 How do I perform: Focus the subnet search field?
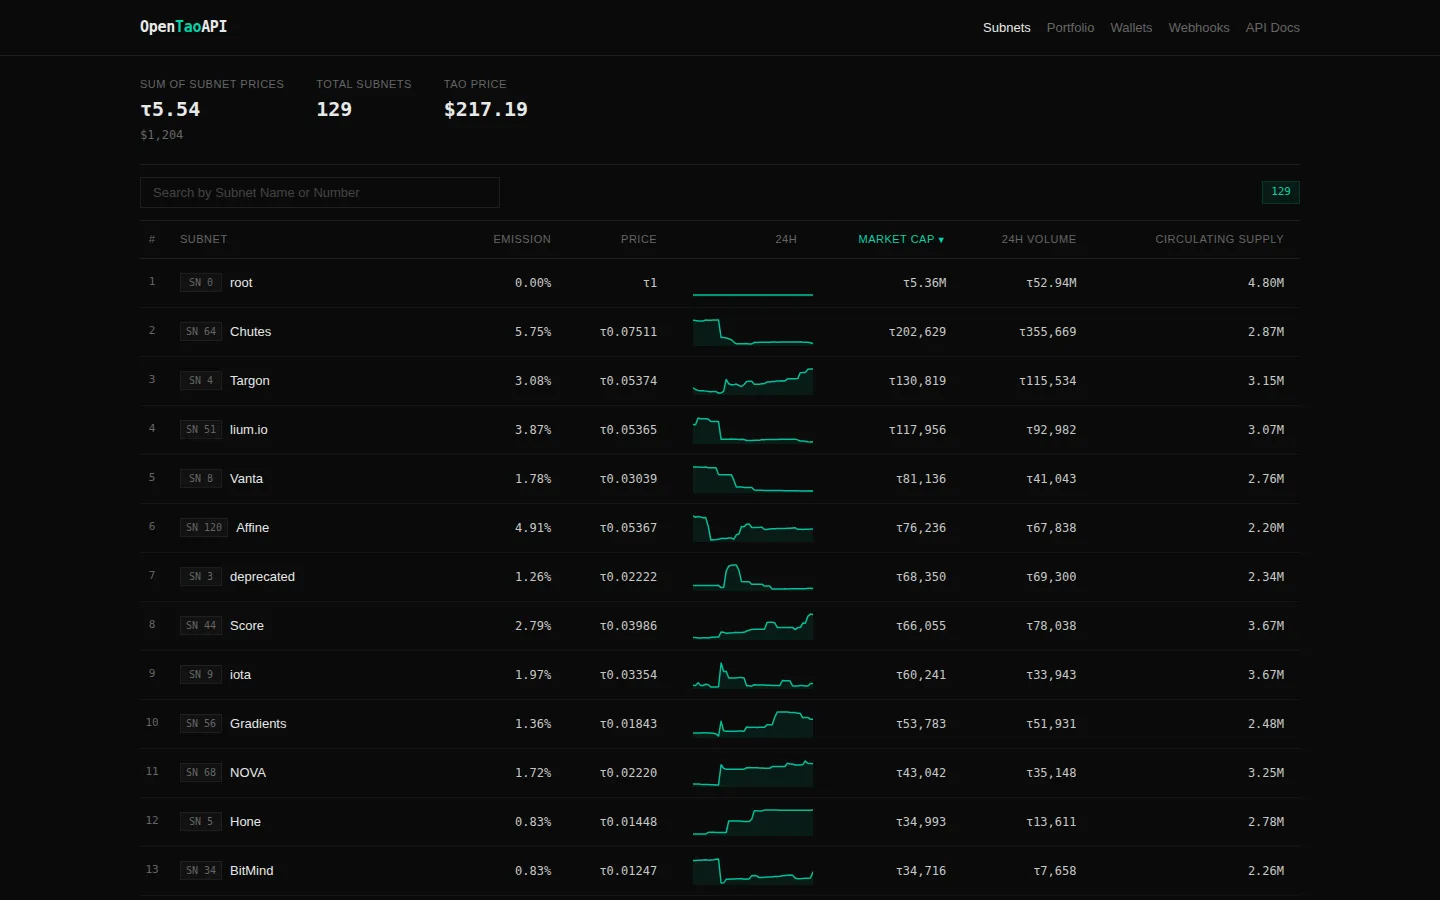tap(320, 192)
